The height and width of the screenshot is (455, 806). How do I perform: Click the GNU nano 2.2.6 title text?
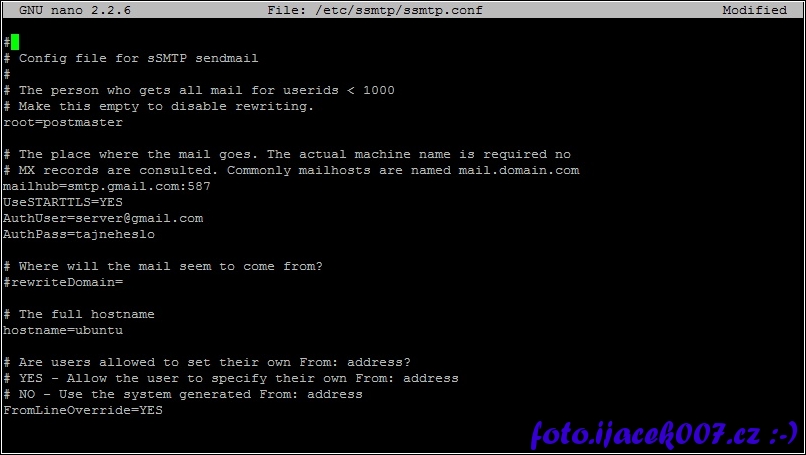[75, 10]
